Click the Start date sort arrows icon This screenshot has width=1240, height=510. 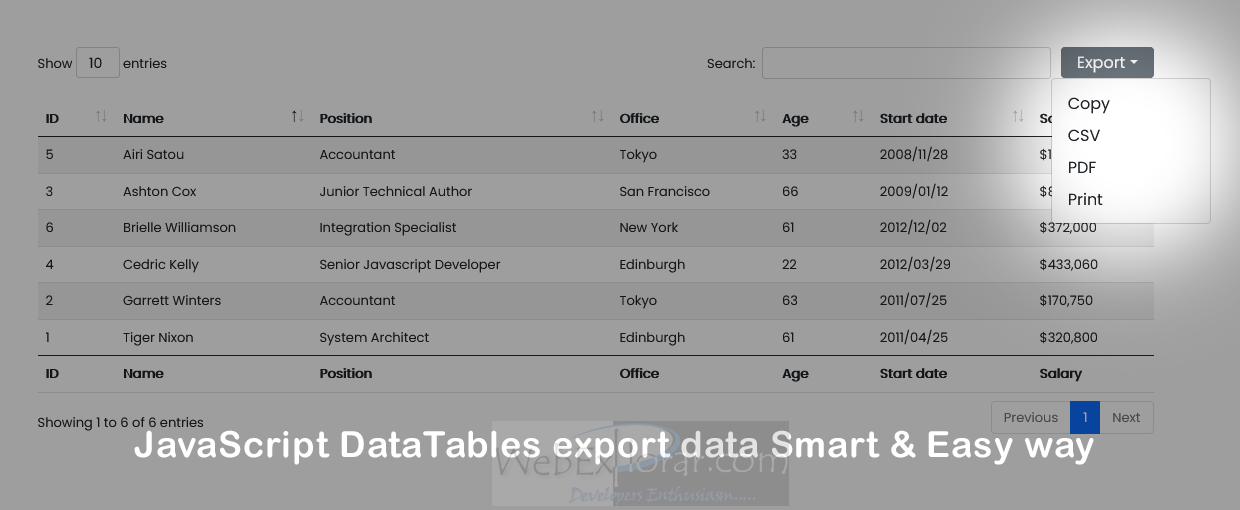[1018, 117]
